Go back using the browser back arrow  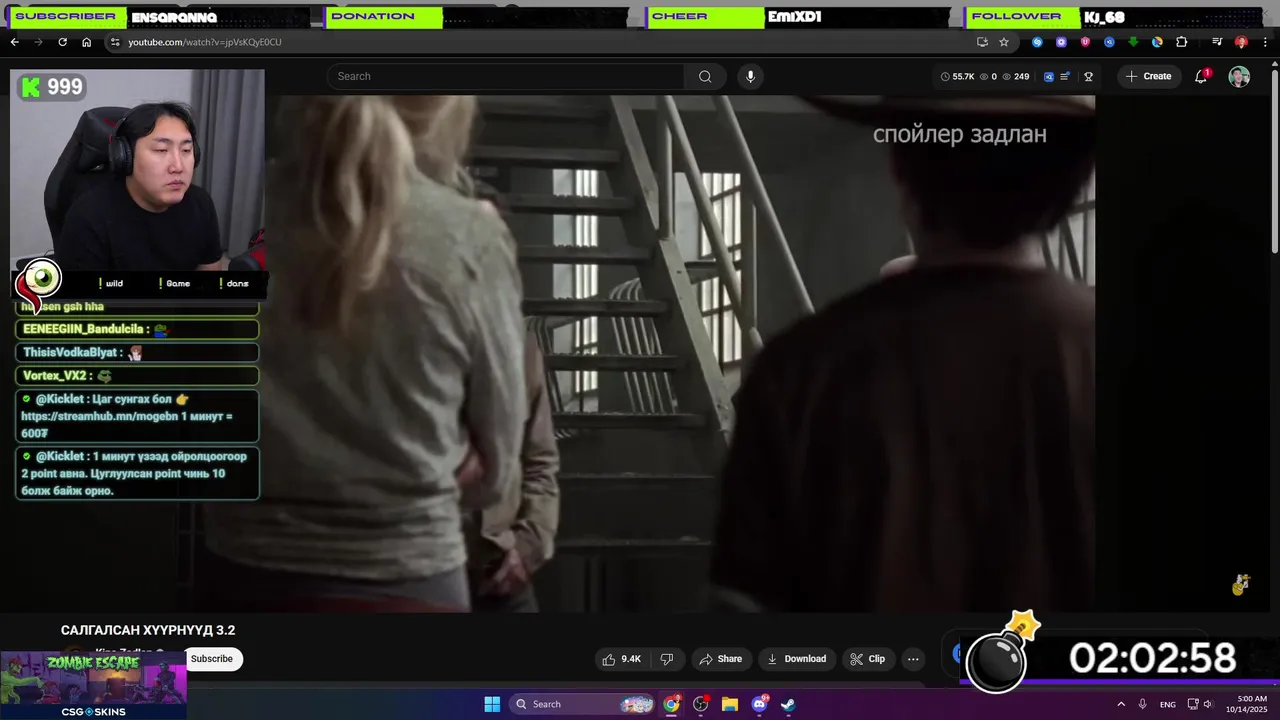click(14, 42)
